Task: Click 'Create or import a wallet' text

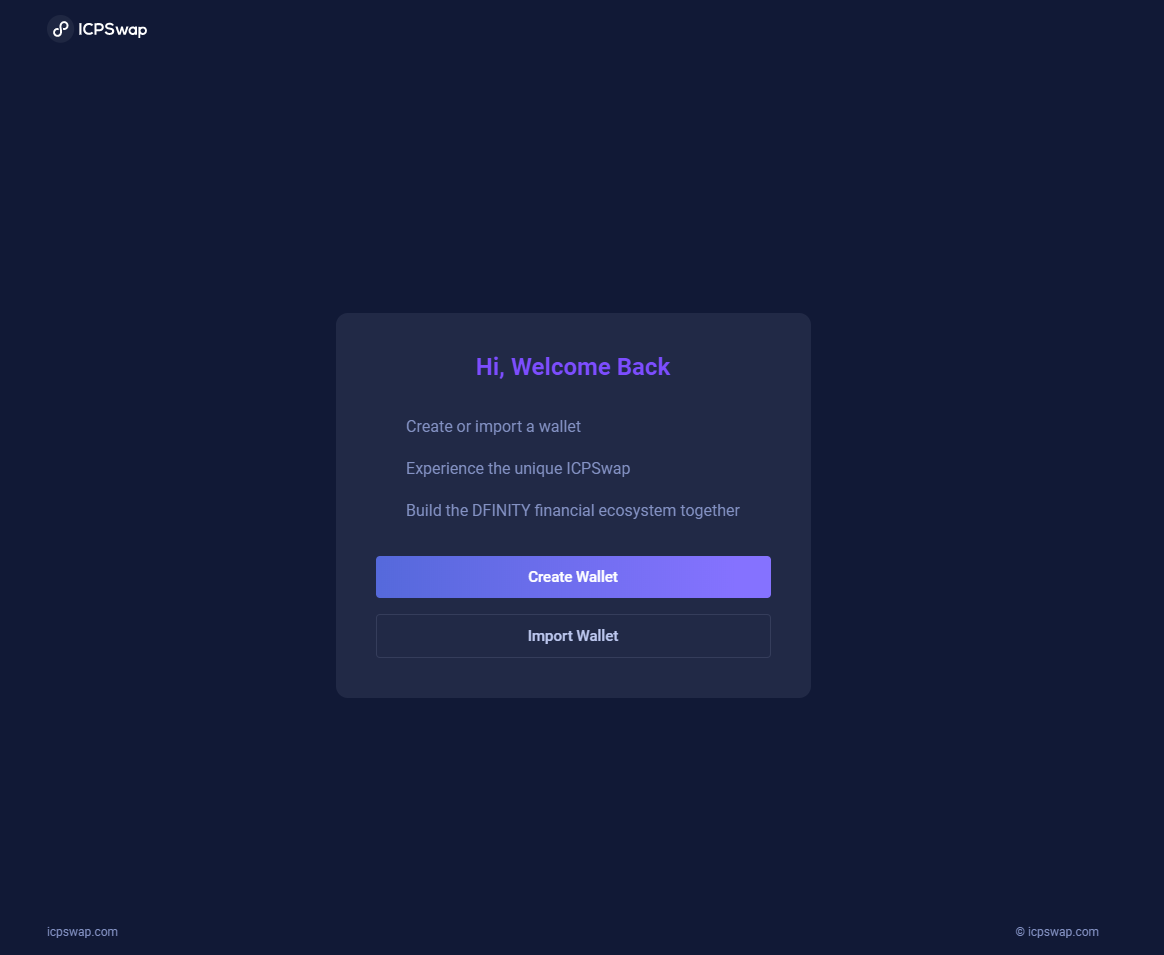Action: [x=493, y=426]
